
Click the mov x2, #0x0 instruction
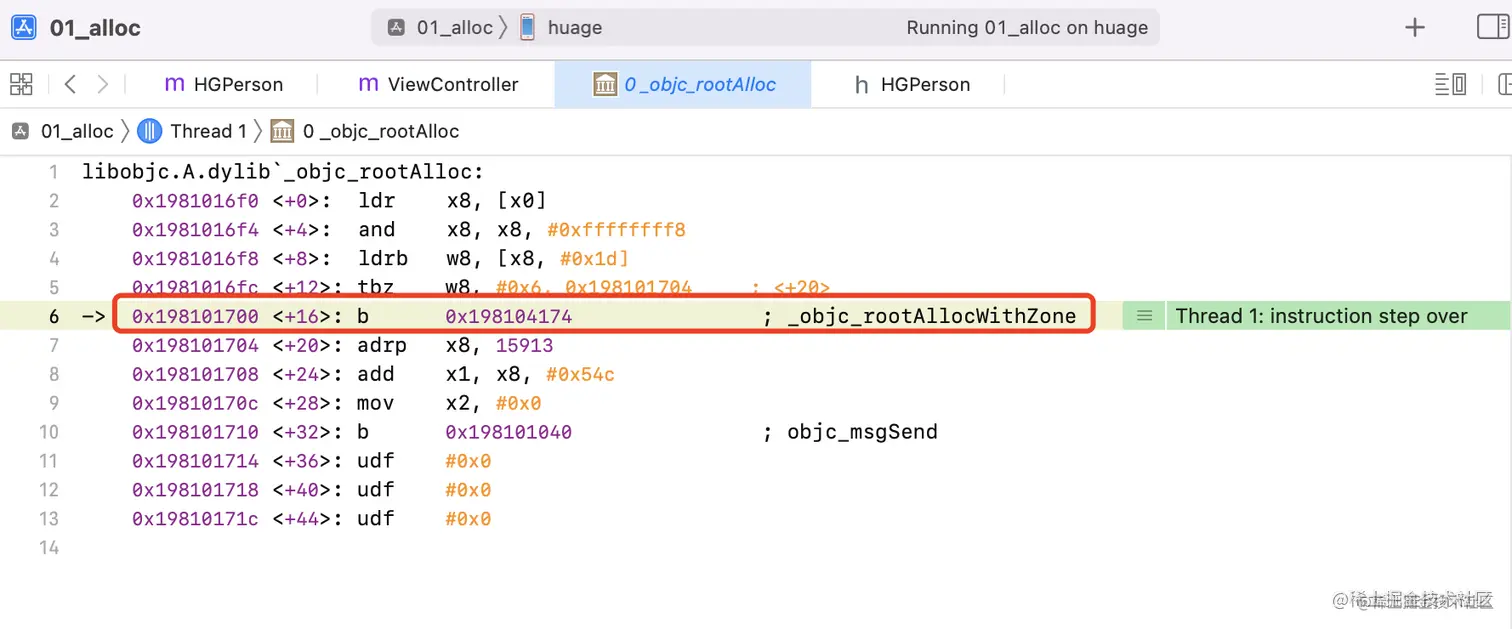336,403
